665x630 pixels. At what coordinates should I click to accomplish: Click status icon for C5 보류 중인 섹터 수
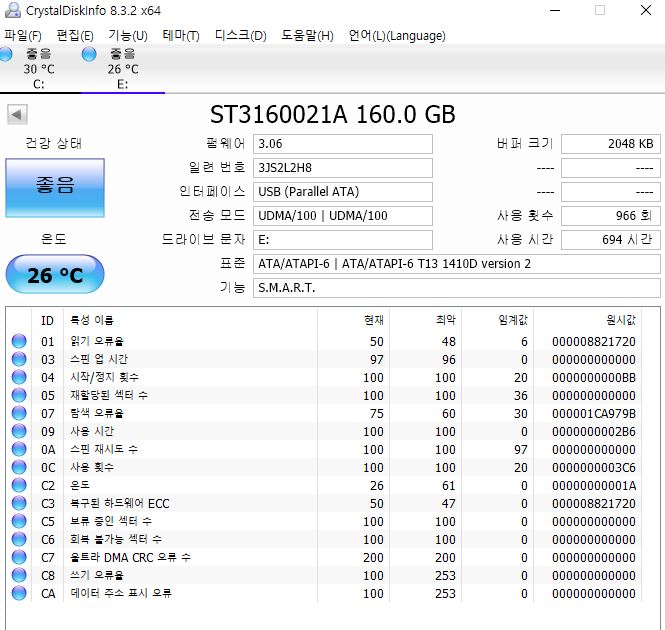pyautogui.click(x=19, y=521)
